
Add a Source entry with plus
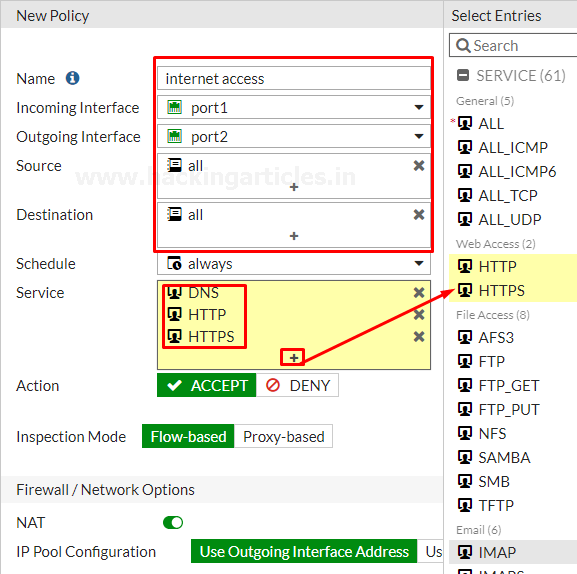tap(294, 187)
